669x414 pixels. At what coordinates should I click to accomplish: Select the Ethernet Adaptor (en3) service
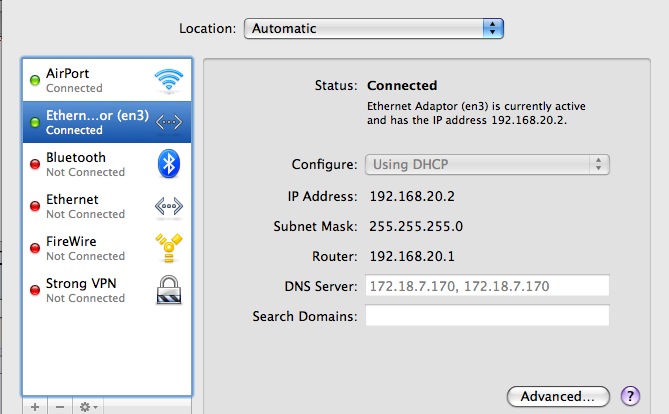[x=107, y=122]
